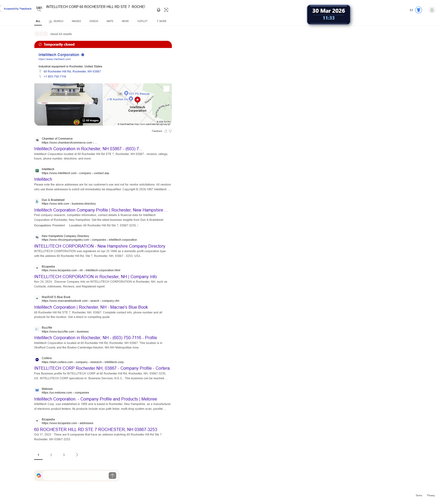Screen dimensions: 444x500
Task: Click the verified badge next to Intellitech Corporation
Action: 83,55
